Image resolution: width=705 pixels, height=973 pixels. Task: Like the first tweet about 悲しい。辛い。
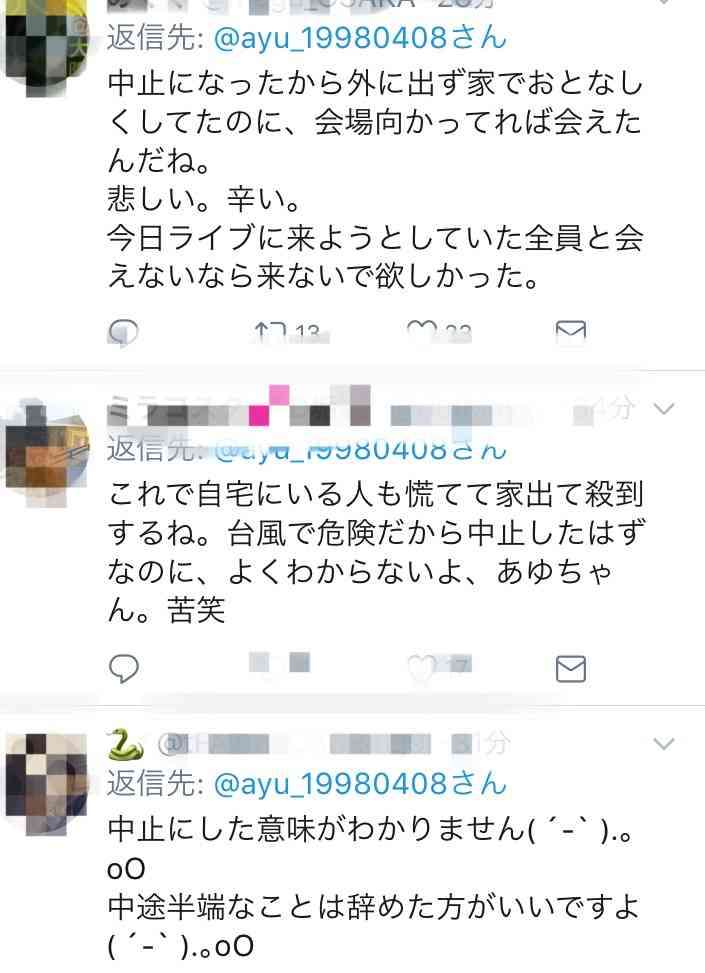pyautogui.click(x=422, y=332)
